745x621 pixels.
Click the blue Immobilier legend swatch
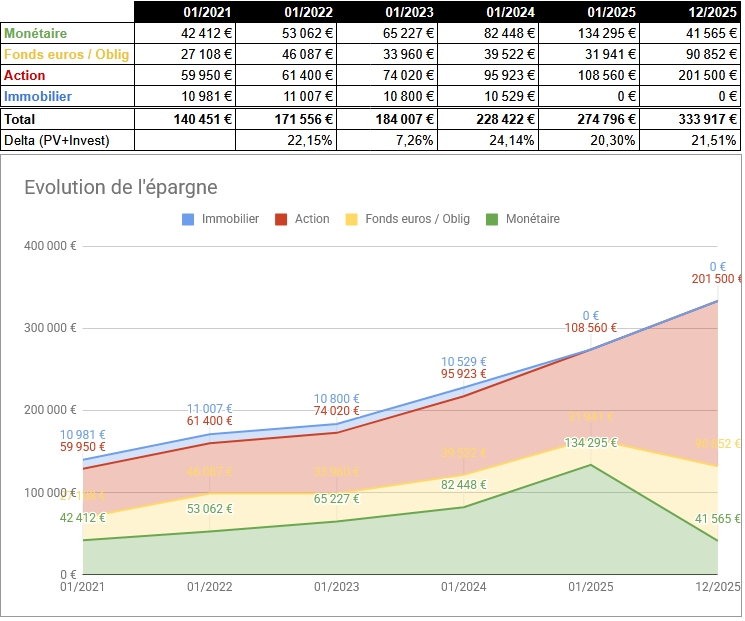click(x=189, y=219)
